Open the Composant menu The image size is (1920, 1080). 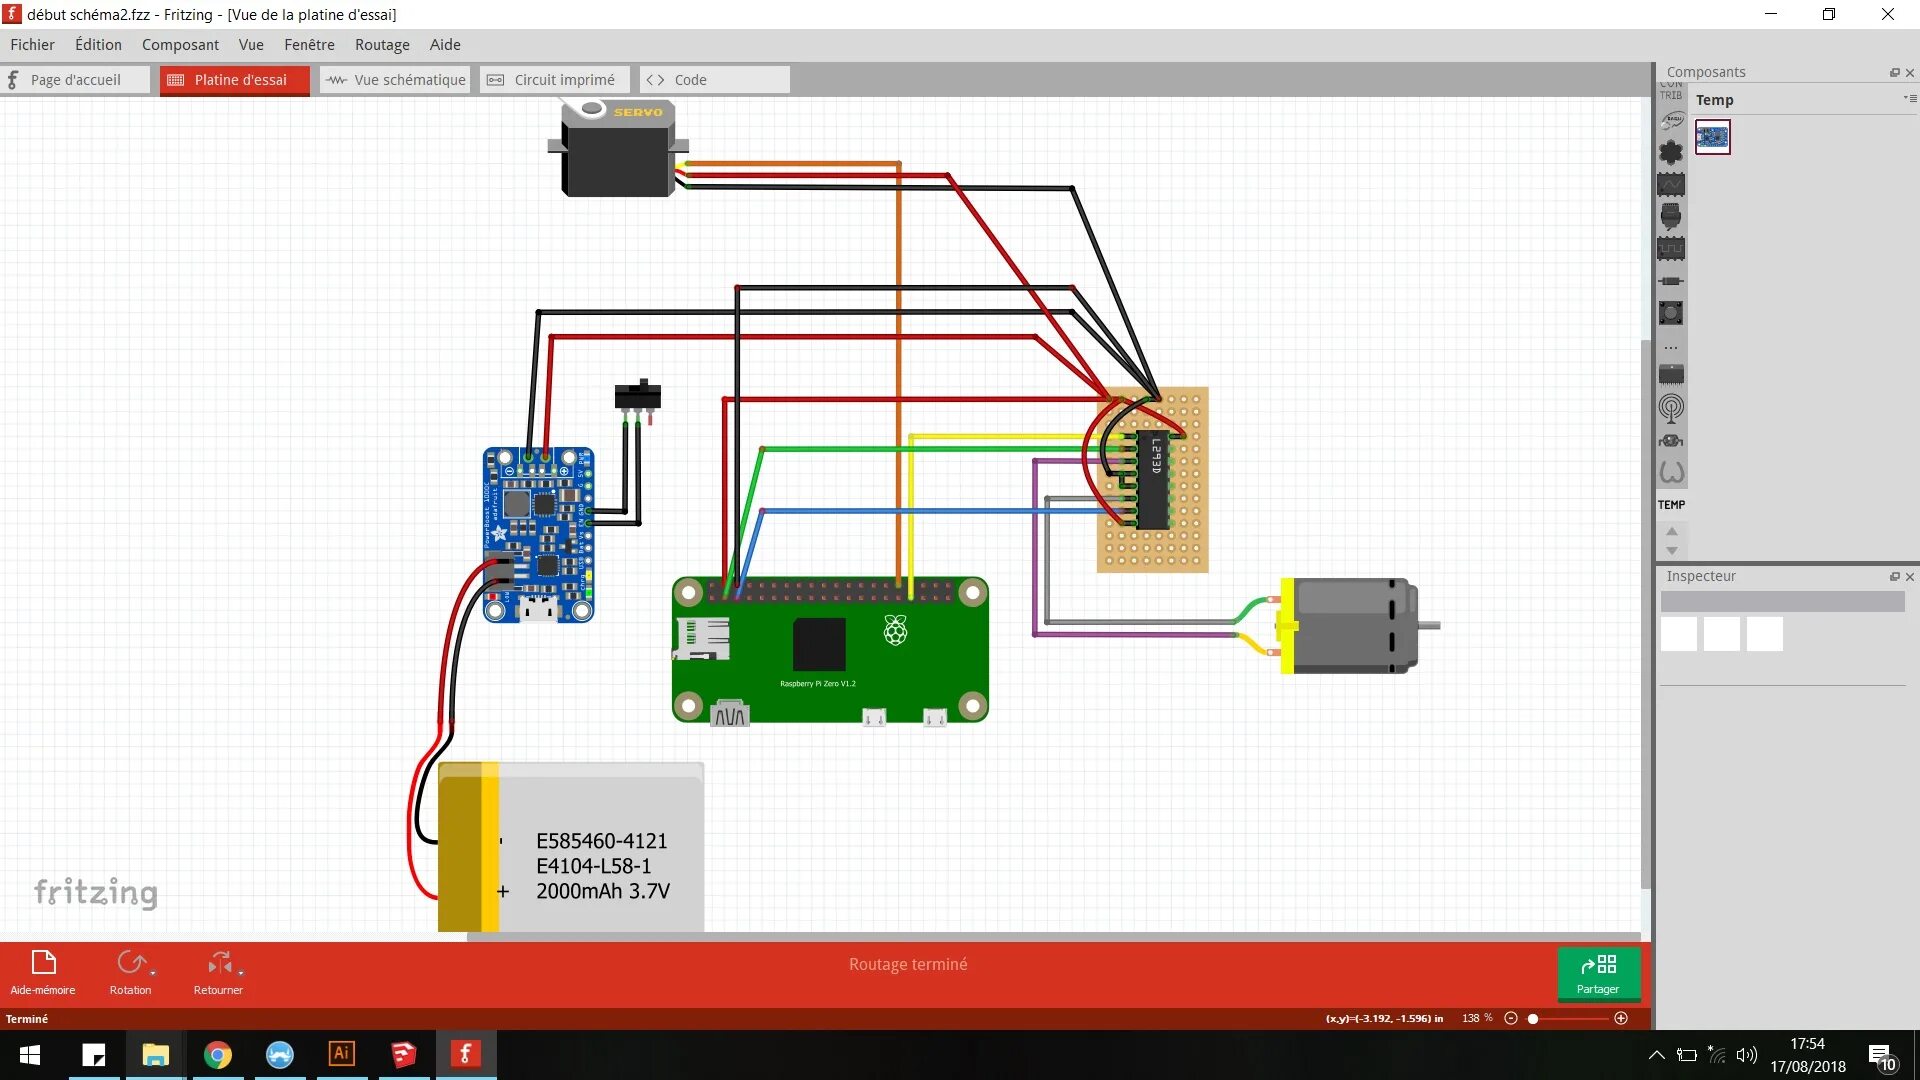click(x=179, y=44)
